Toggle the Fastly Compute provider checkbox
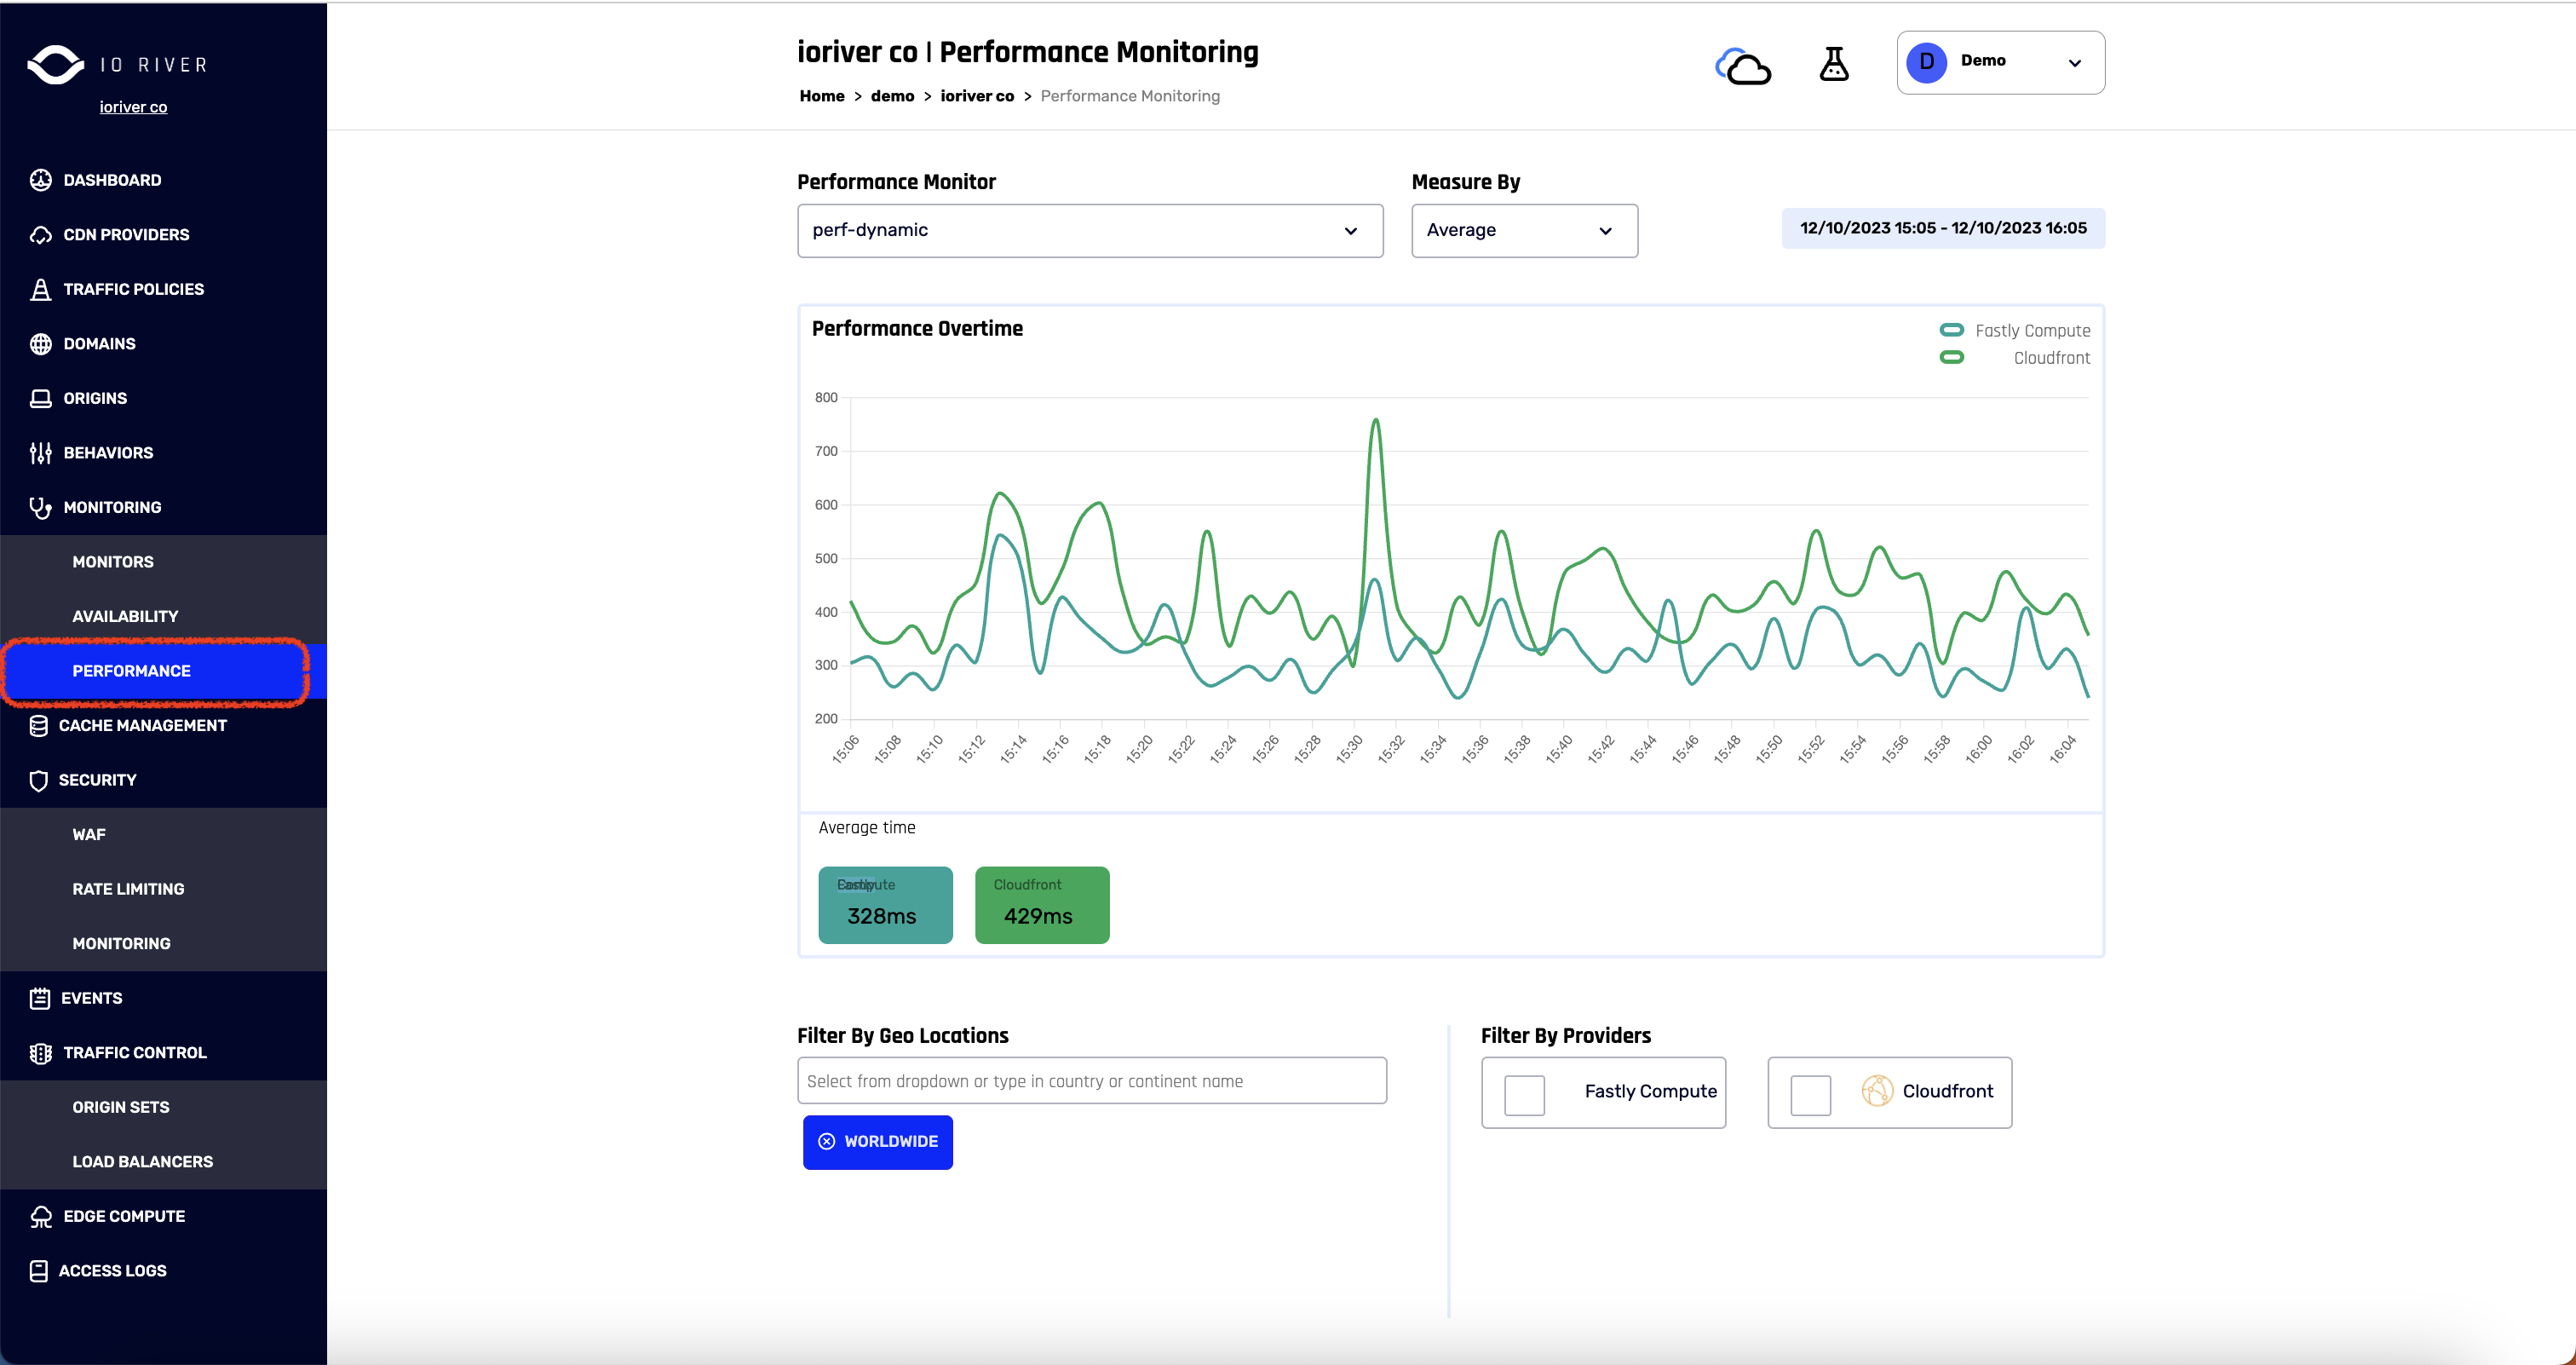 tap(1524, 1095)
